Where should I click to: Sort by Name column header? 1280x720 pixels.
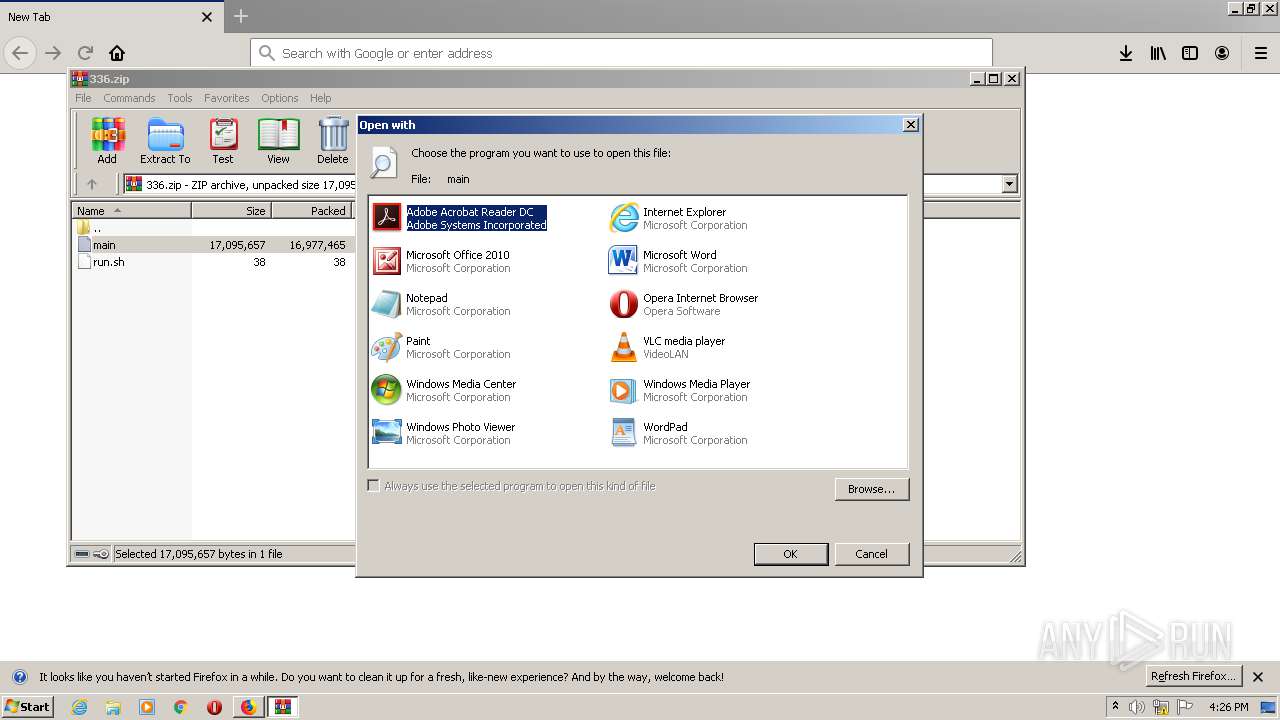[131, 211]
